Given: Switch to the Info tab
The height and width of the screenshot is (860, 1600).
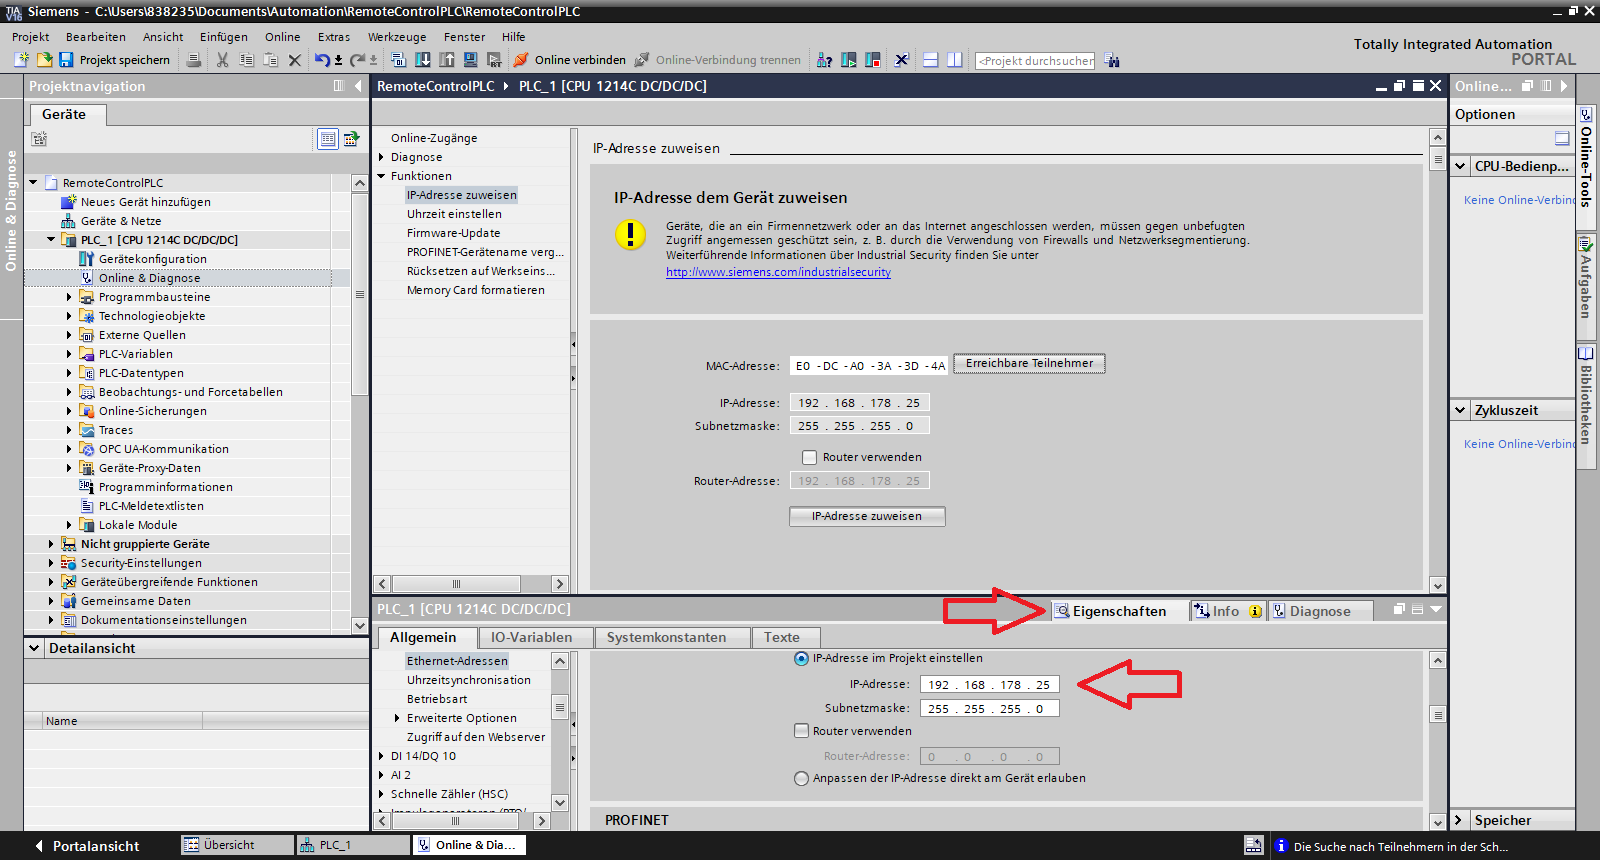Looking at the screenshot, I should [1228, 611].
